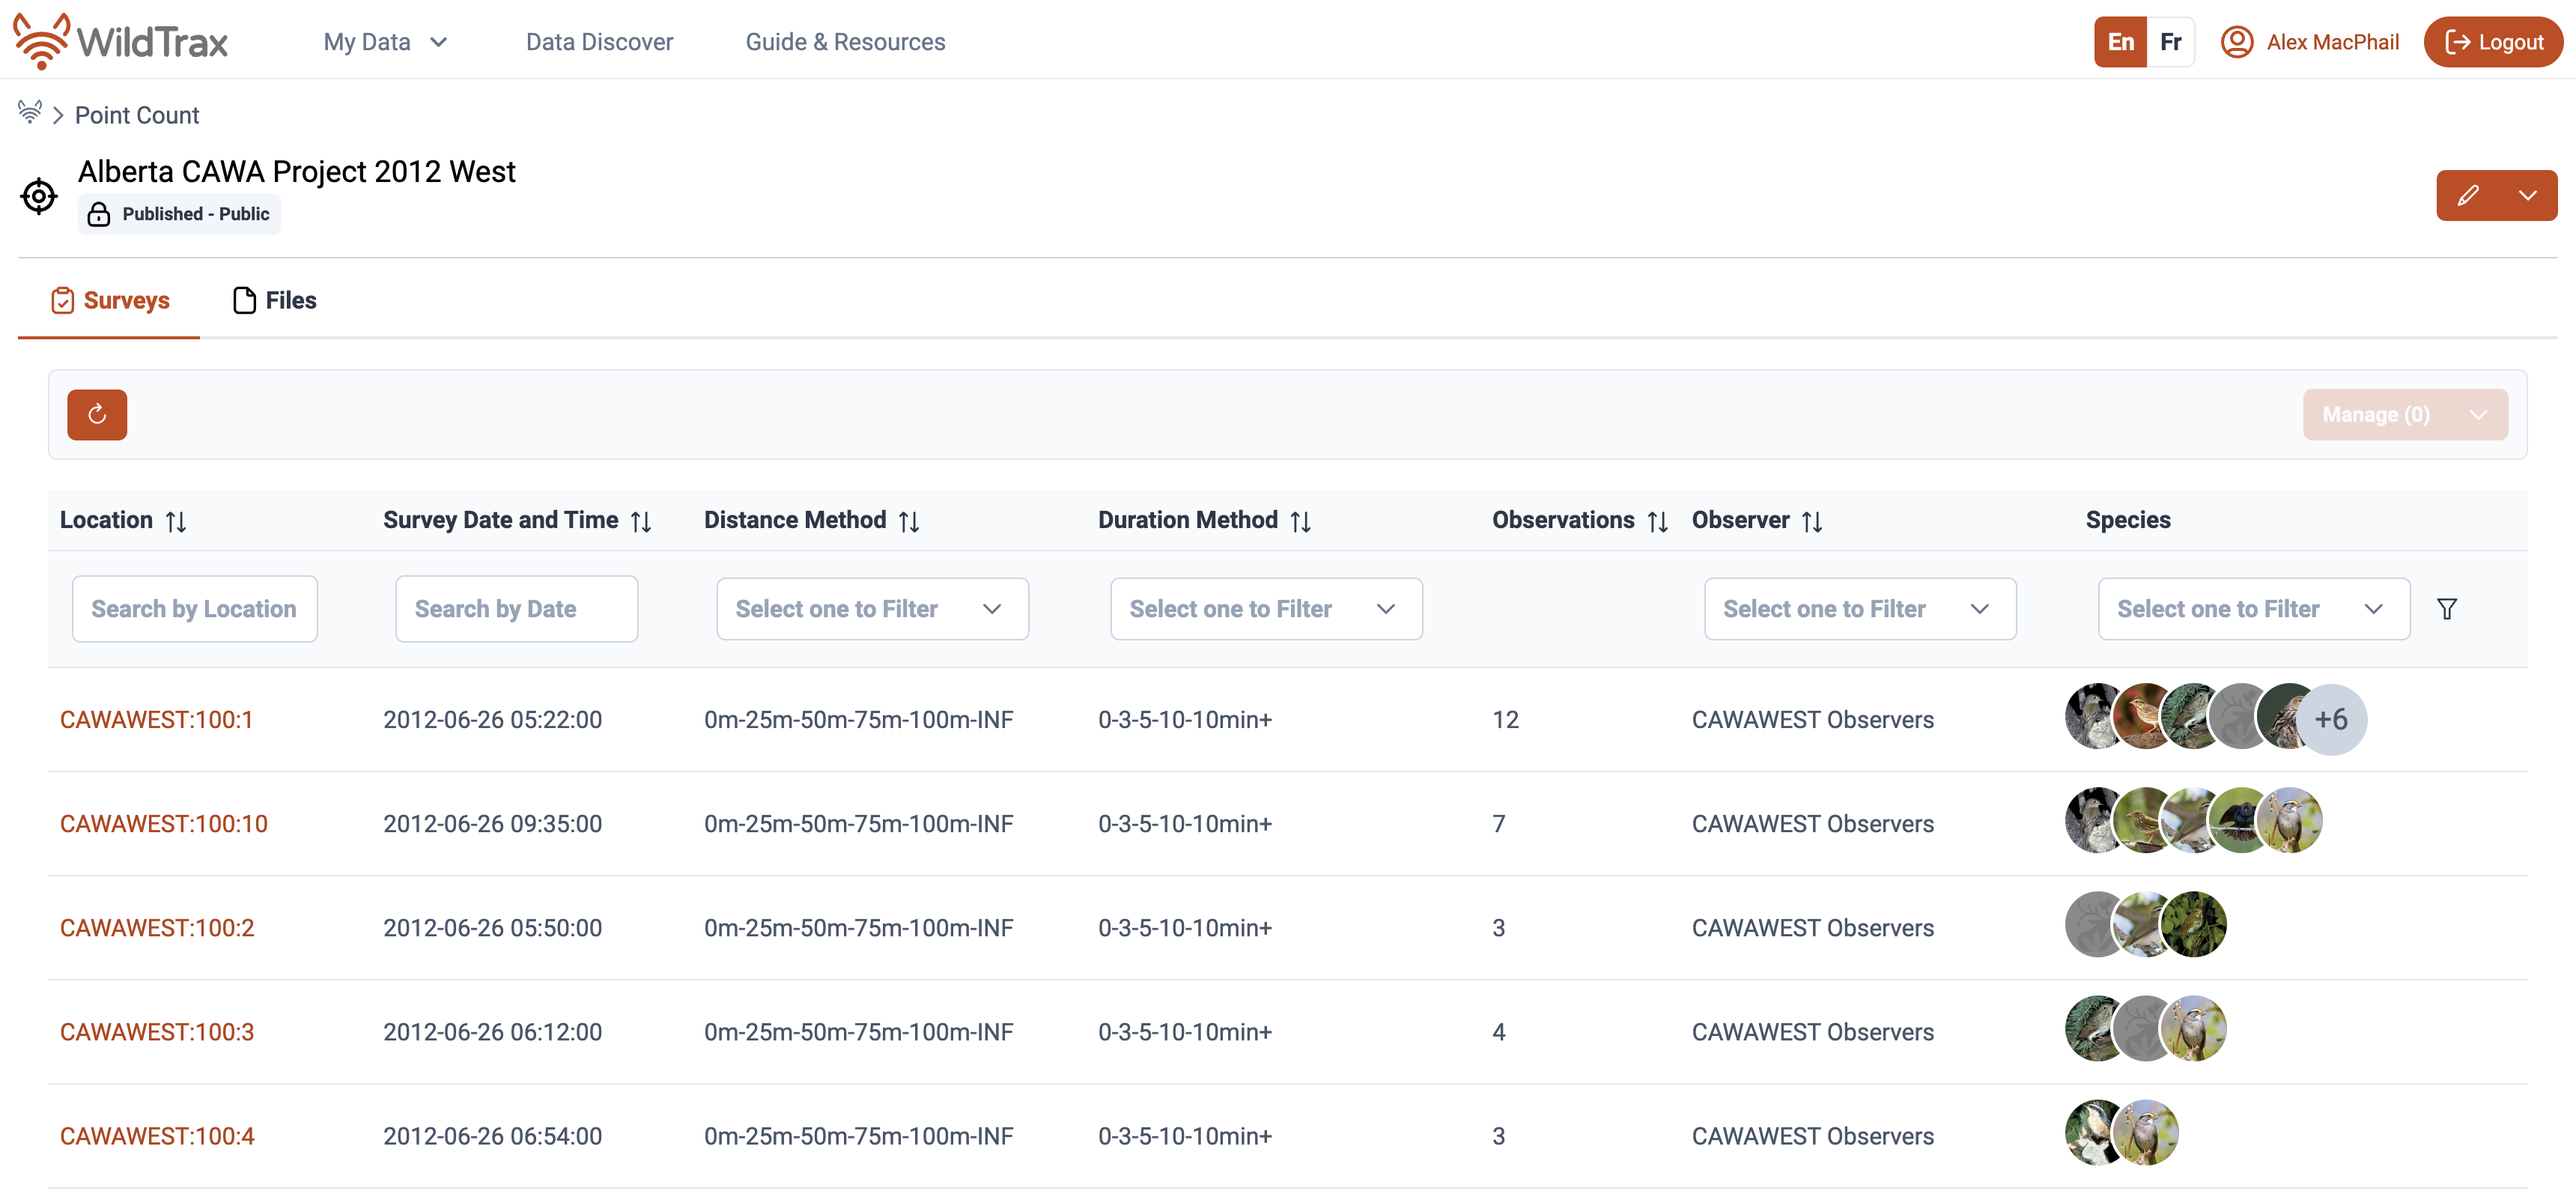This screenshot has width=2576, height=1194.
Task: Click the user profile icon
Action: [x=2236, y=41]
